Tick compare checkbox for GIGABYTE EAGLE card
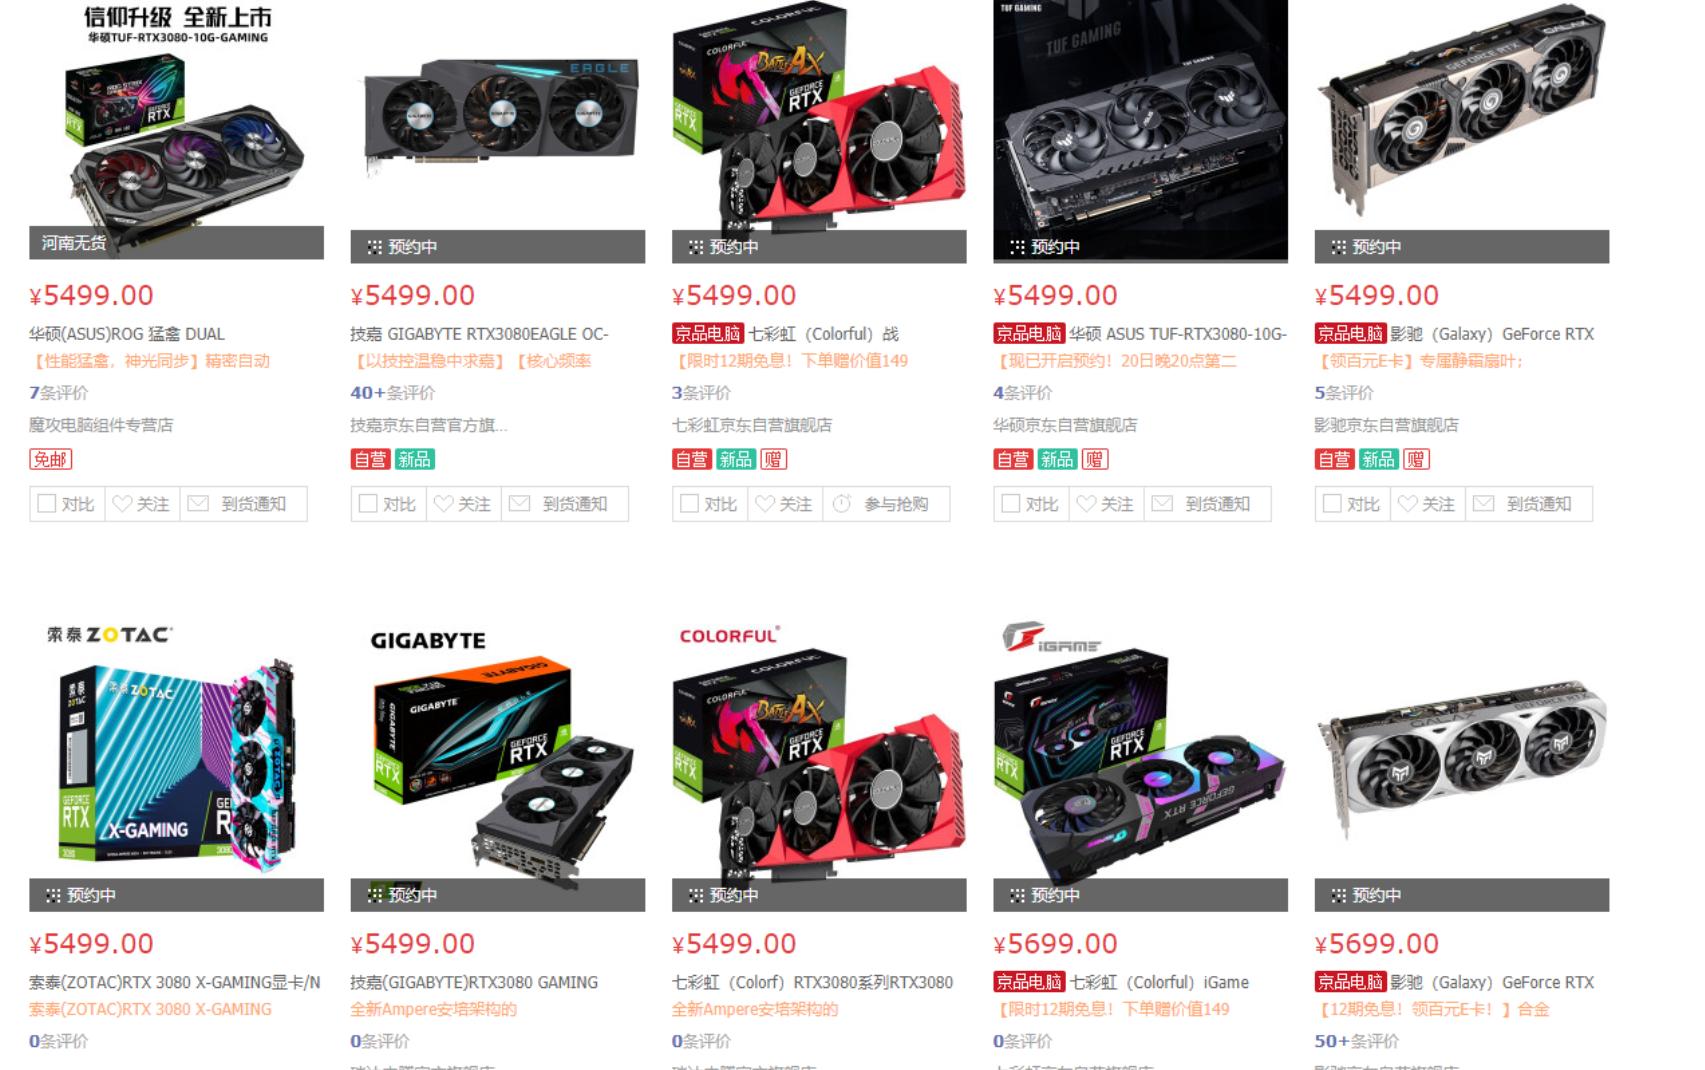This screenshot has height=1070, width=1705. [367, 504]
